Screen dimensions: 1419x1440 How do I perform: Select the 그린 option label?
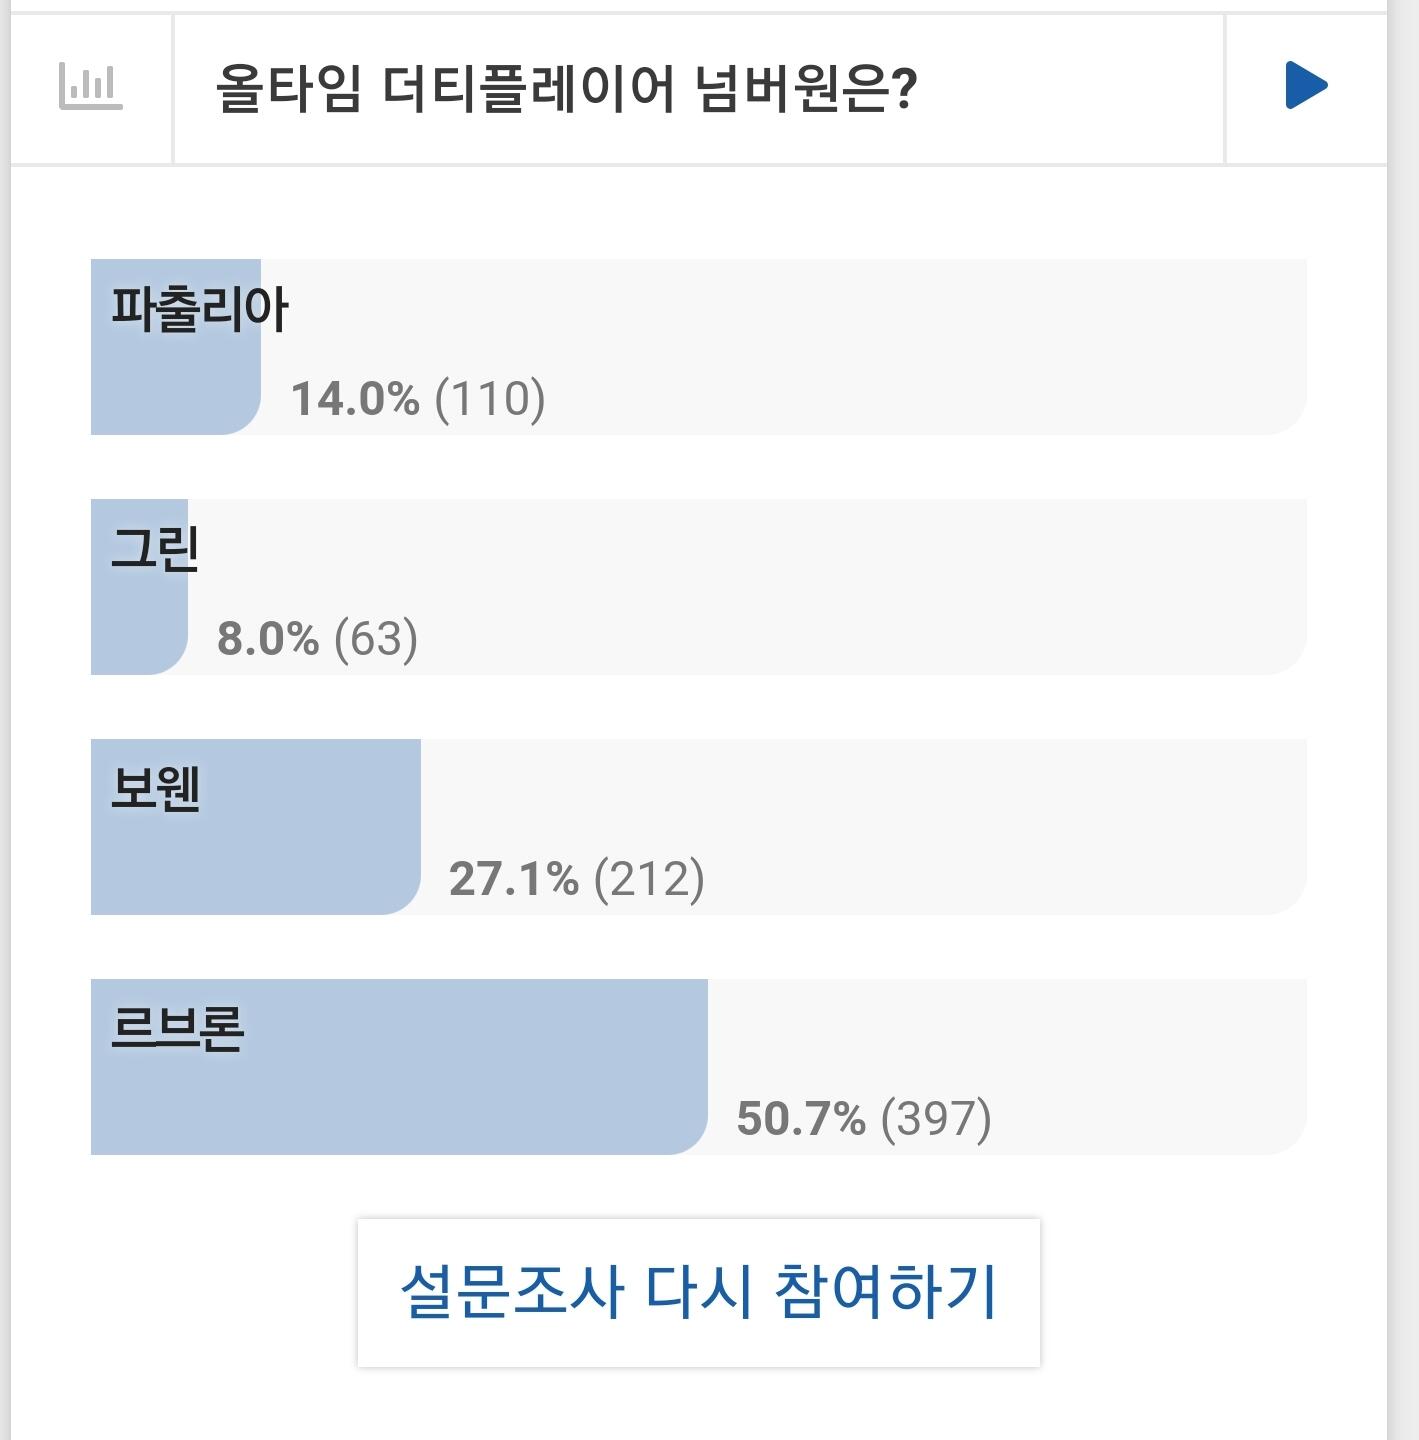[155, 549]
